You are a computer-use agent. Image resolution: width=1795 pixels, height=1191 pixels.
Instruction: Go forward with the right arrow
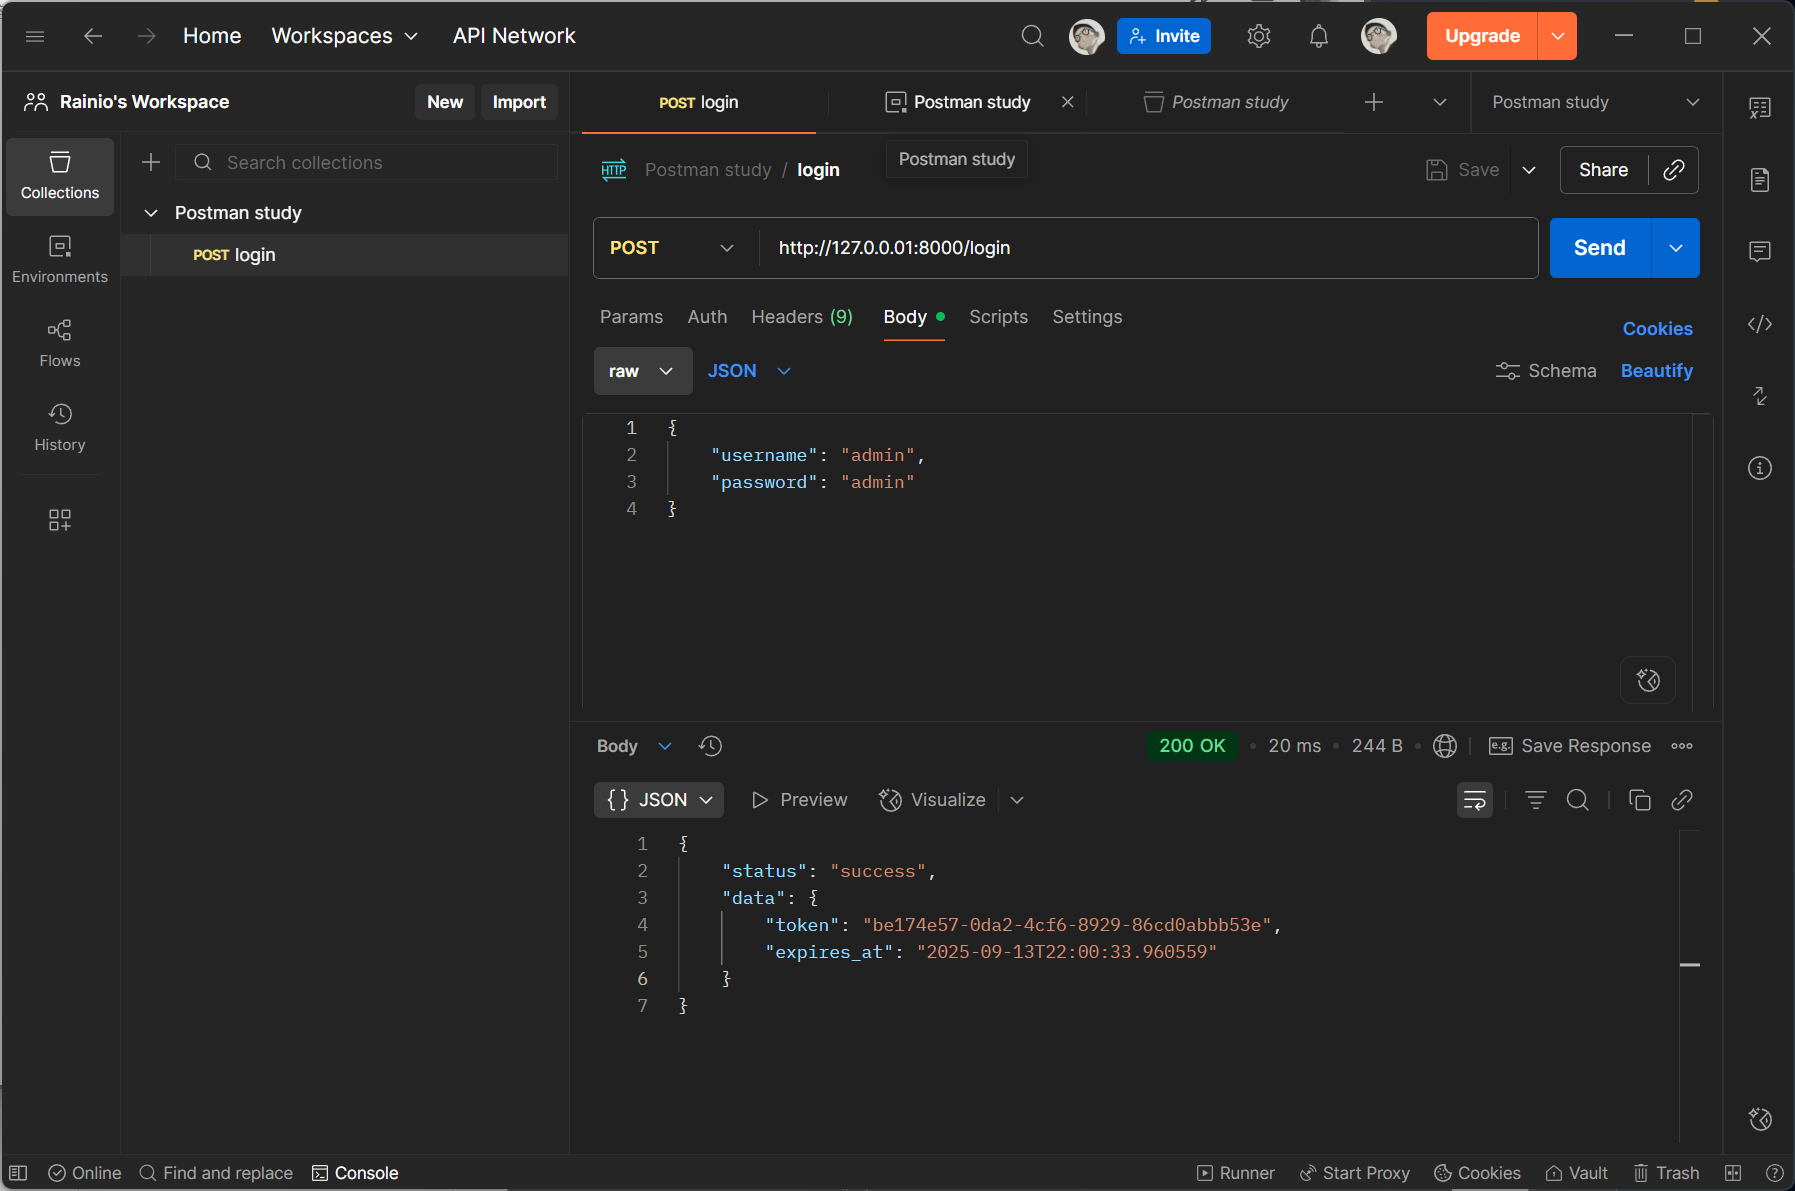click(147, 36)
